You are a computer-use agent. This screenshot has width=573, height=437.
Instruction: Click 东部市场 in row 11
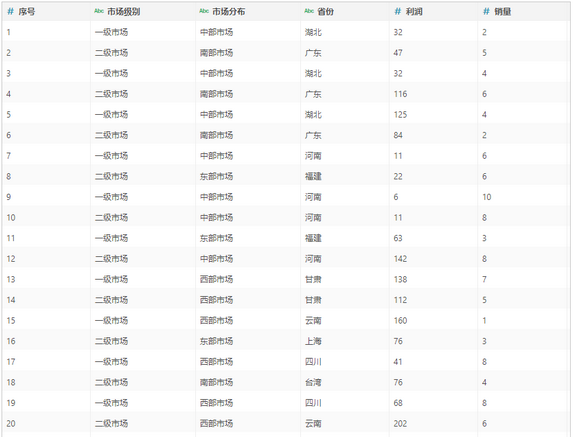point(216,238)
